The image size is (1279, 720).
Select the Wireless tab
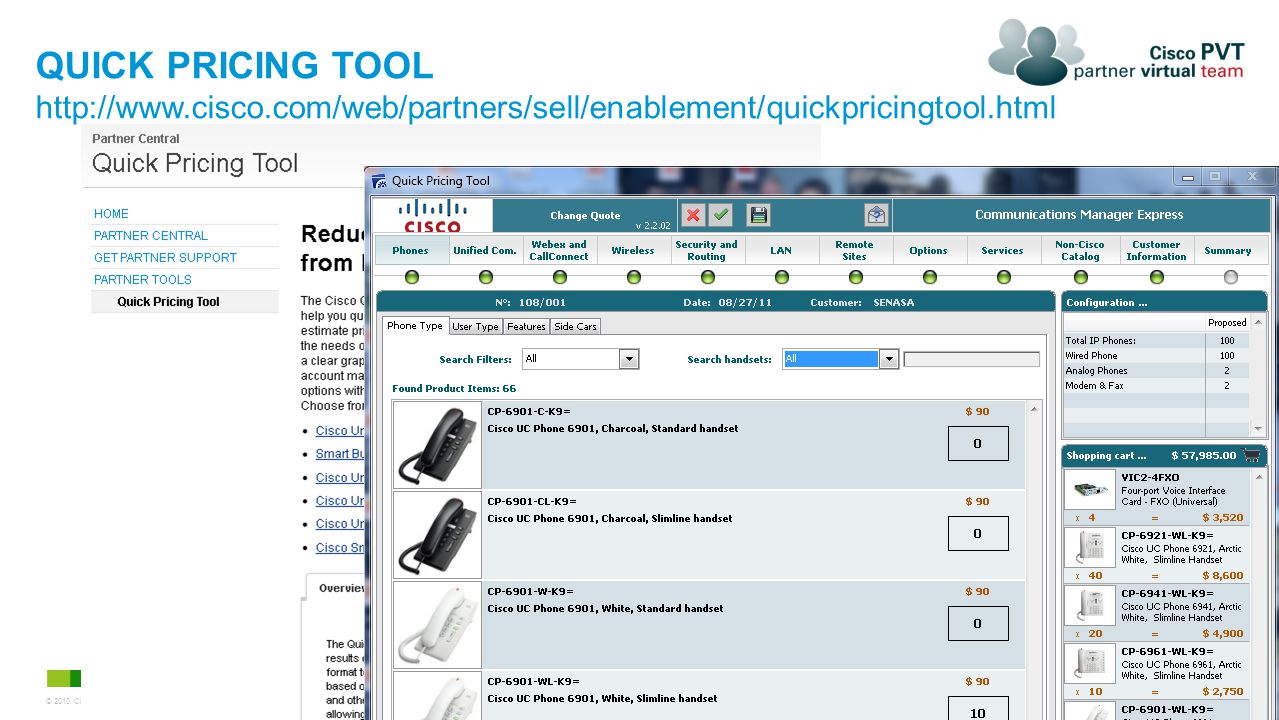pos(633,250)
